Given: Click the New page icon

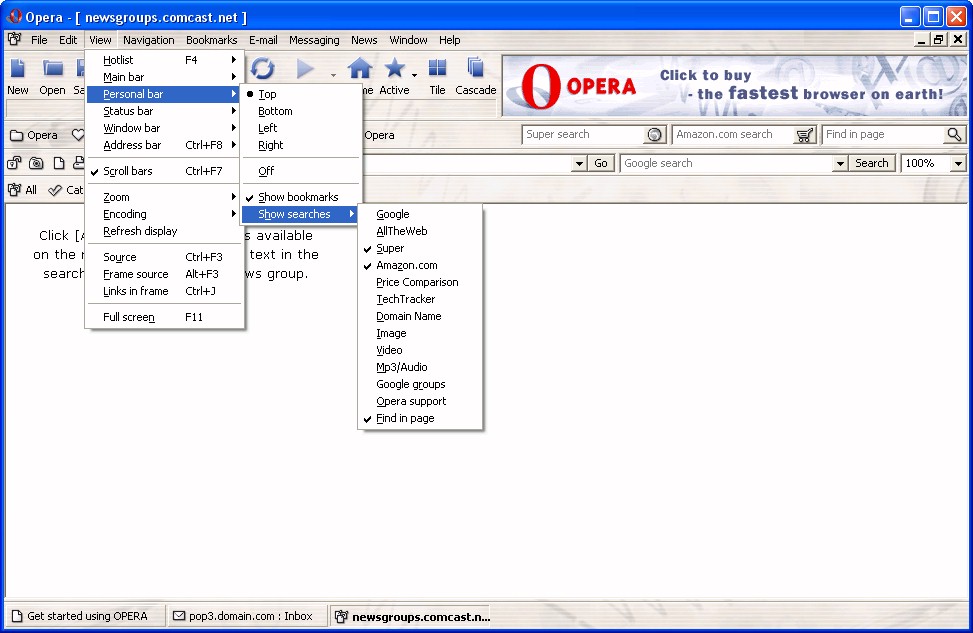Looking at the screenshot, I should pos(18,69).
